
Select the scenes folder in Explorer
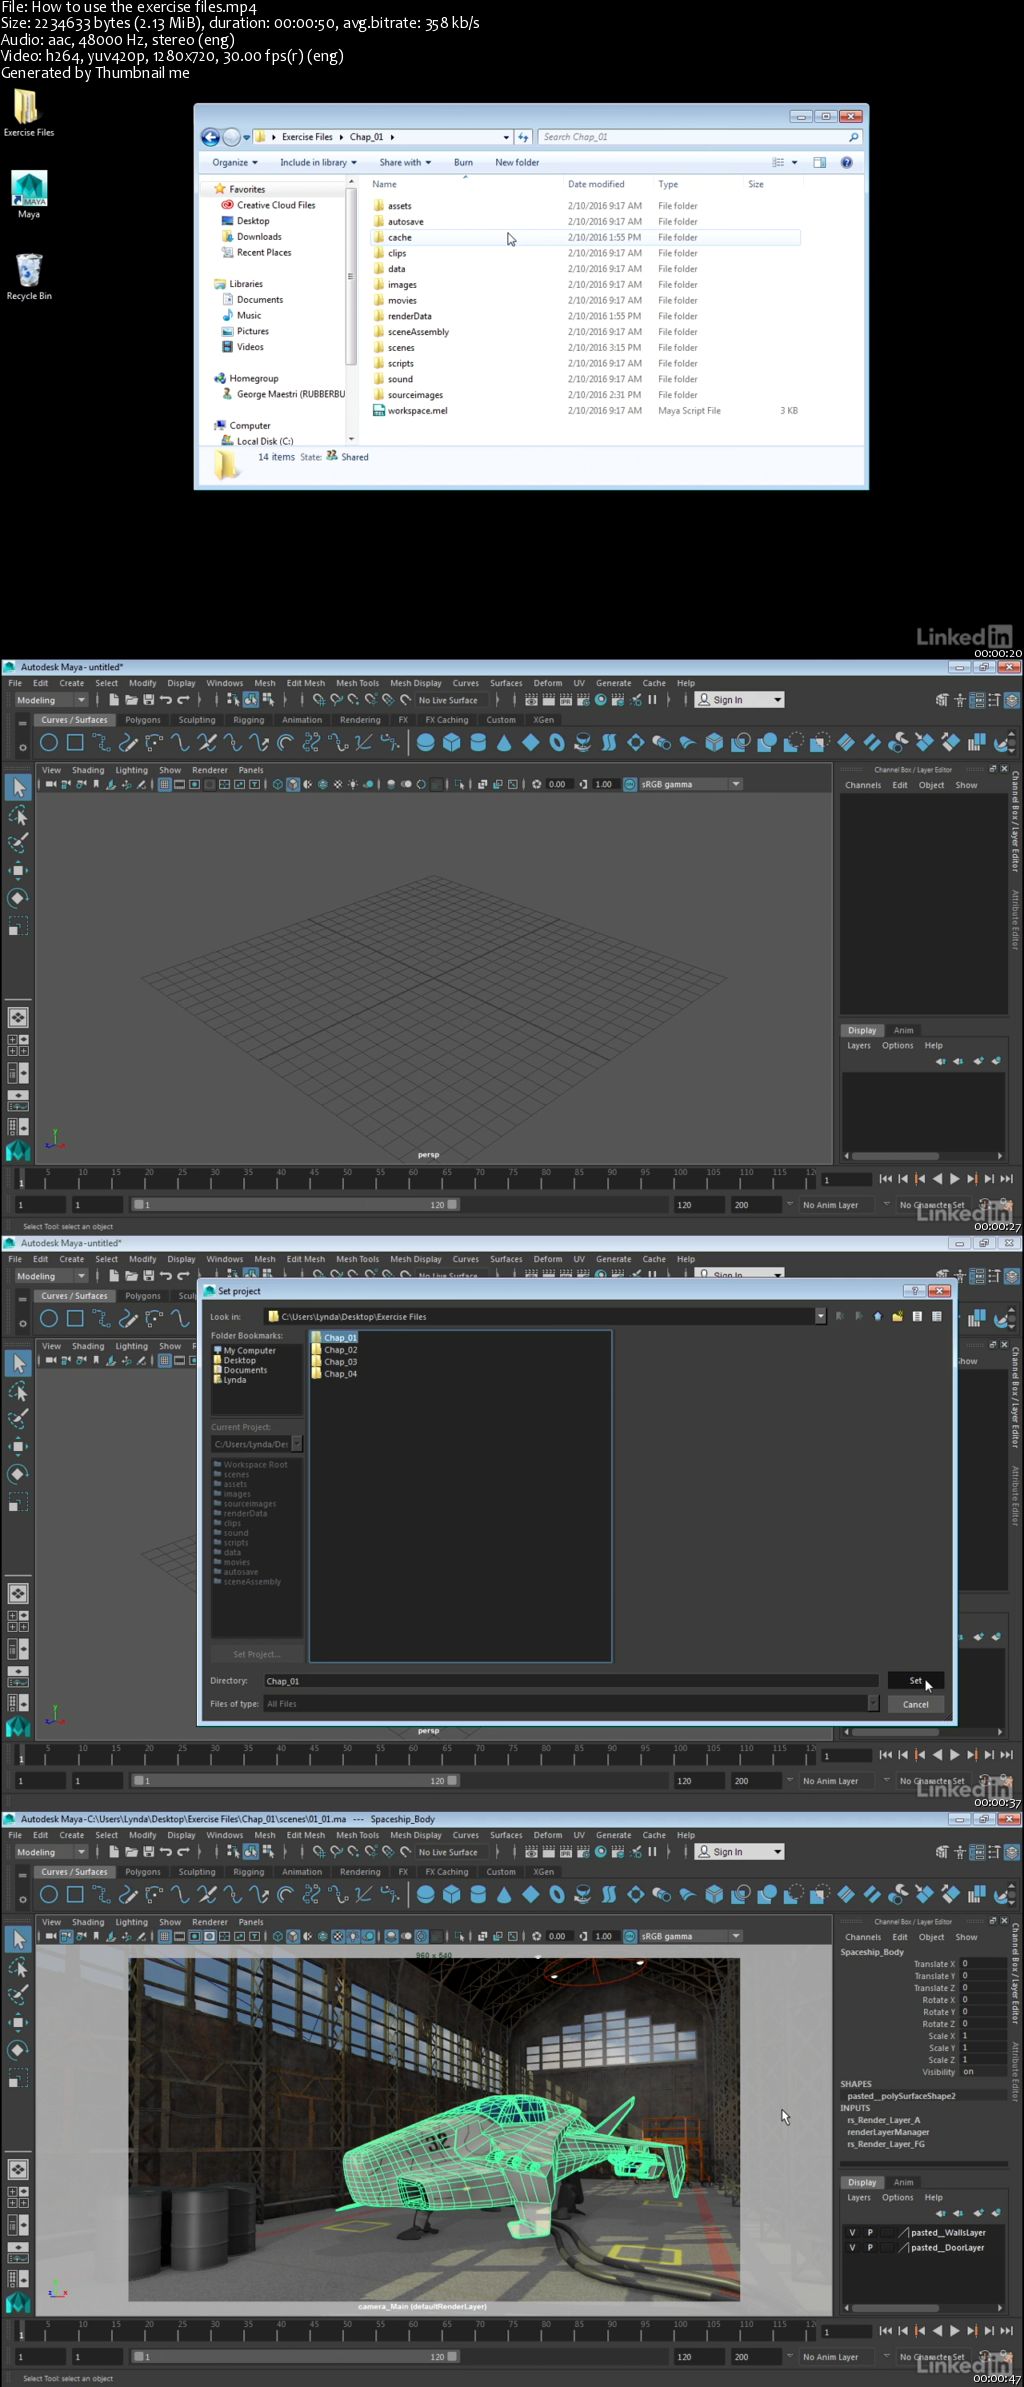click(401, 348)
